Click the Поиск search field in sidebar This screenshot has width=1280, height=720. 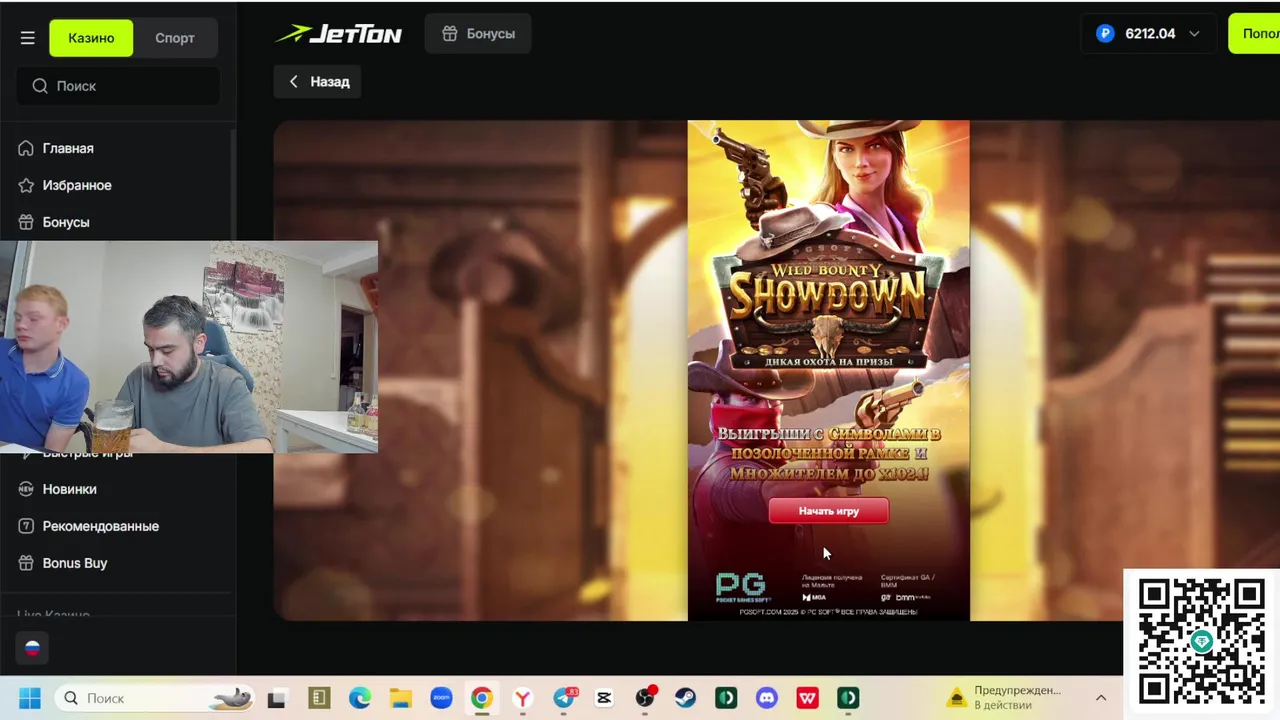tap(118, 86)
